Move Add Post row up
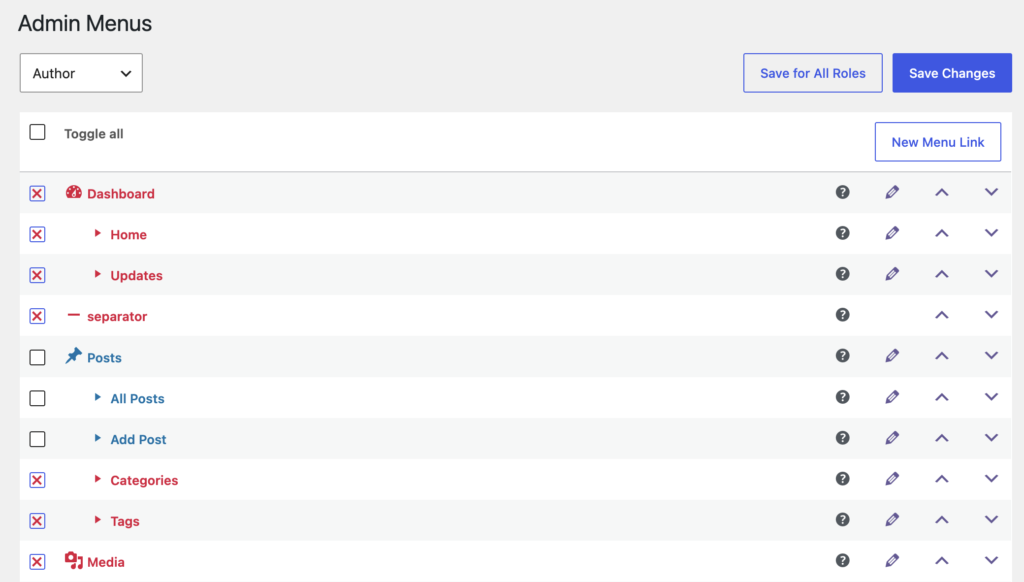The width and height of the screenshot is (1024, 582). [x=942, y=438]
